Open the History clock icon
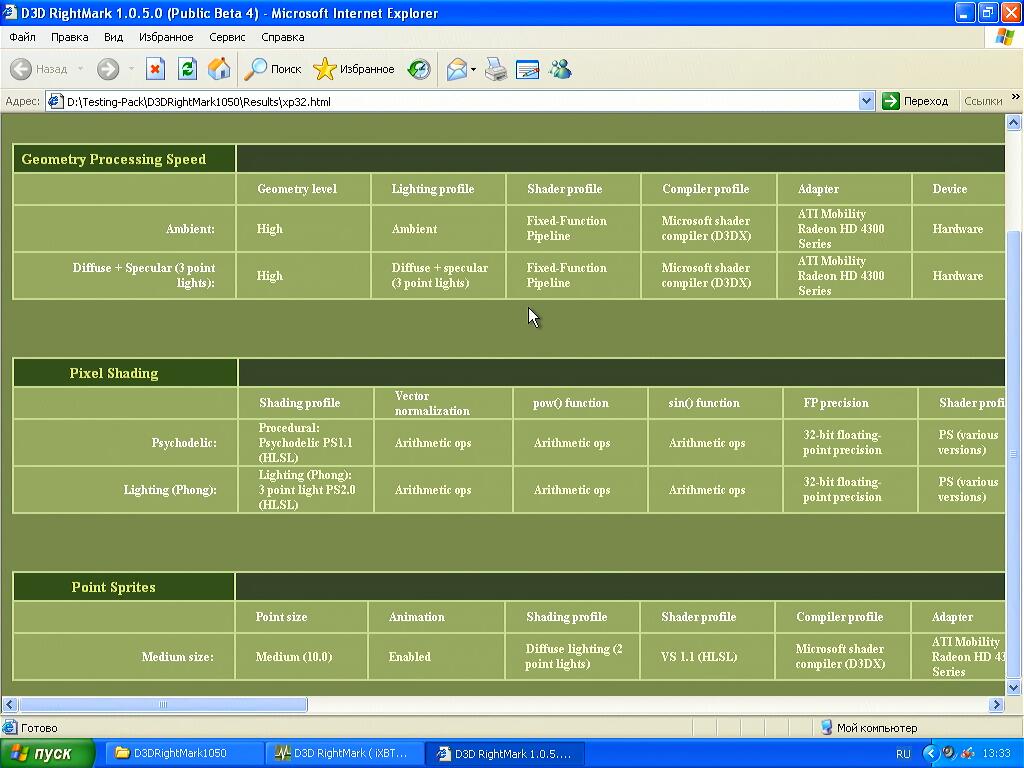Image resolution: width=1024 pixels, height=768 pixels. 419,69
